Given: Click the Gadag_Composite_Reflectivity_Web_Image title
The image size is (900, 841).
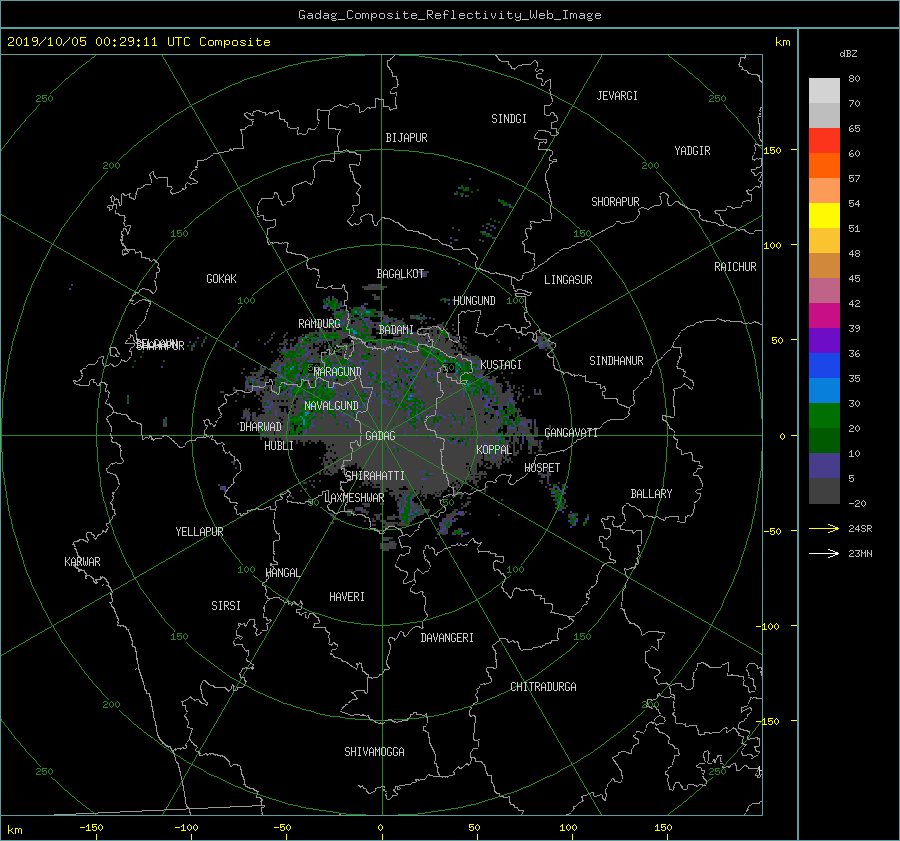Looking at the screenshot, I should (x=449, y=15).
